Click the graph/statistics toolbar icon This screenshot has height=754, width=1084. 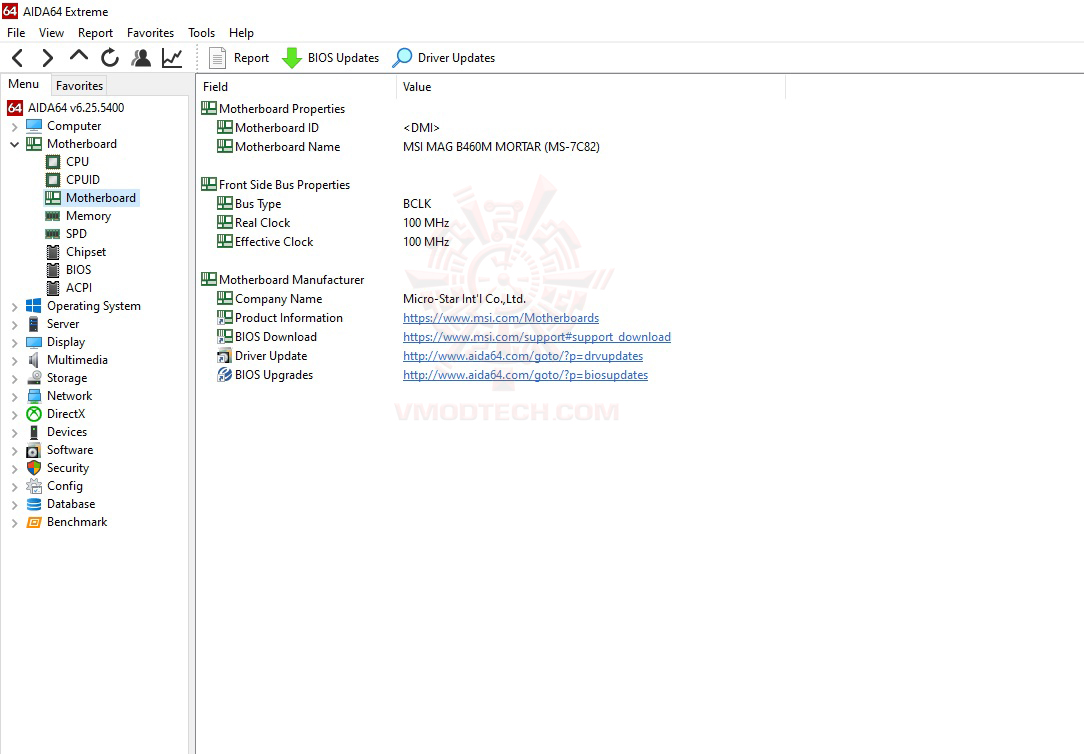(x=171, y=57)
